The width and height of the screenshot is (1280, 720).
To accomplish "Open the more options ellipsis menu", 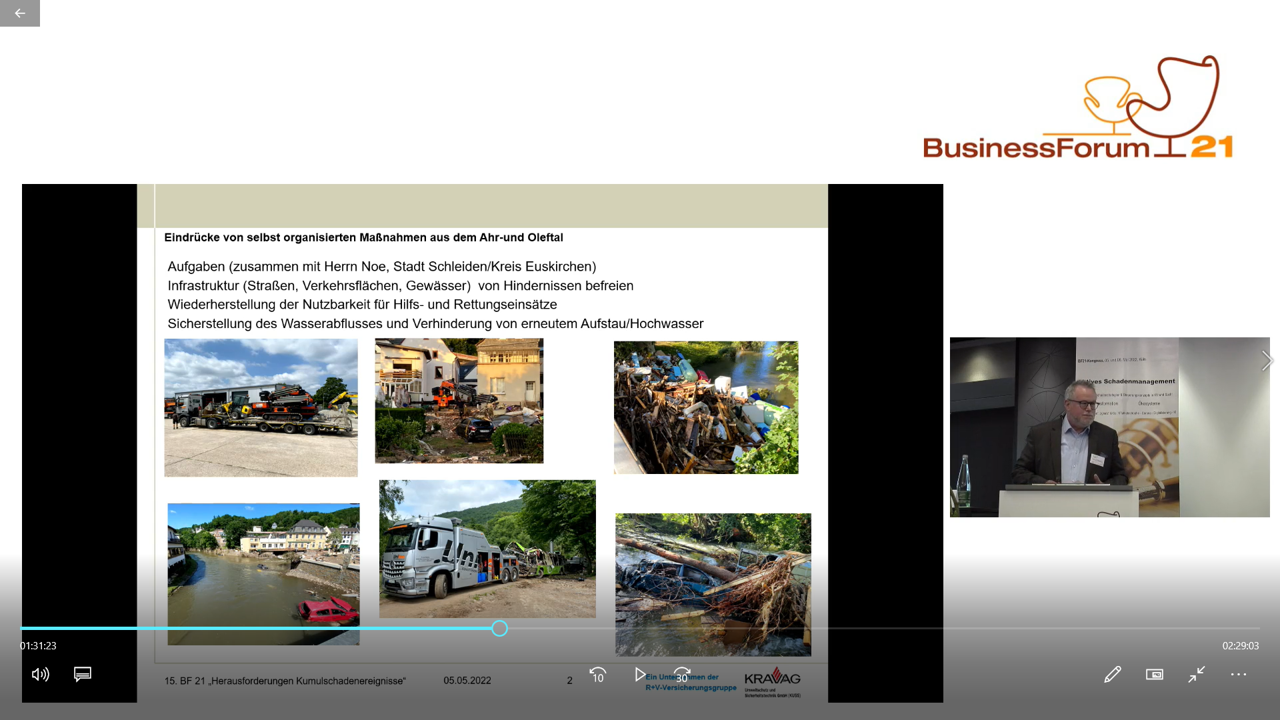I will point(1238,674).
